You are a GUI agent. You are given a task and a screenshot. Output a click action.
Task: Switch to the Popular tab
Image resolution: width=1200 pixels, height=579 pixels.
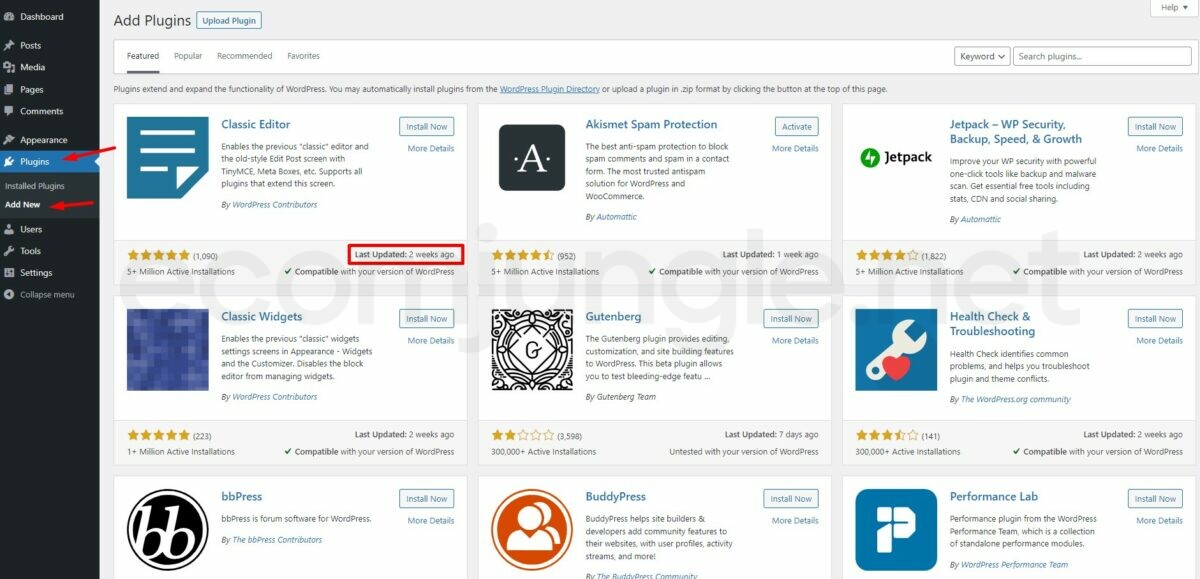click(188, 56)
